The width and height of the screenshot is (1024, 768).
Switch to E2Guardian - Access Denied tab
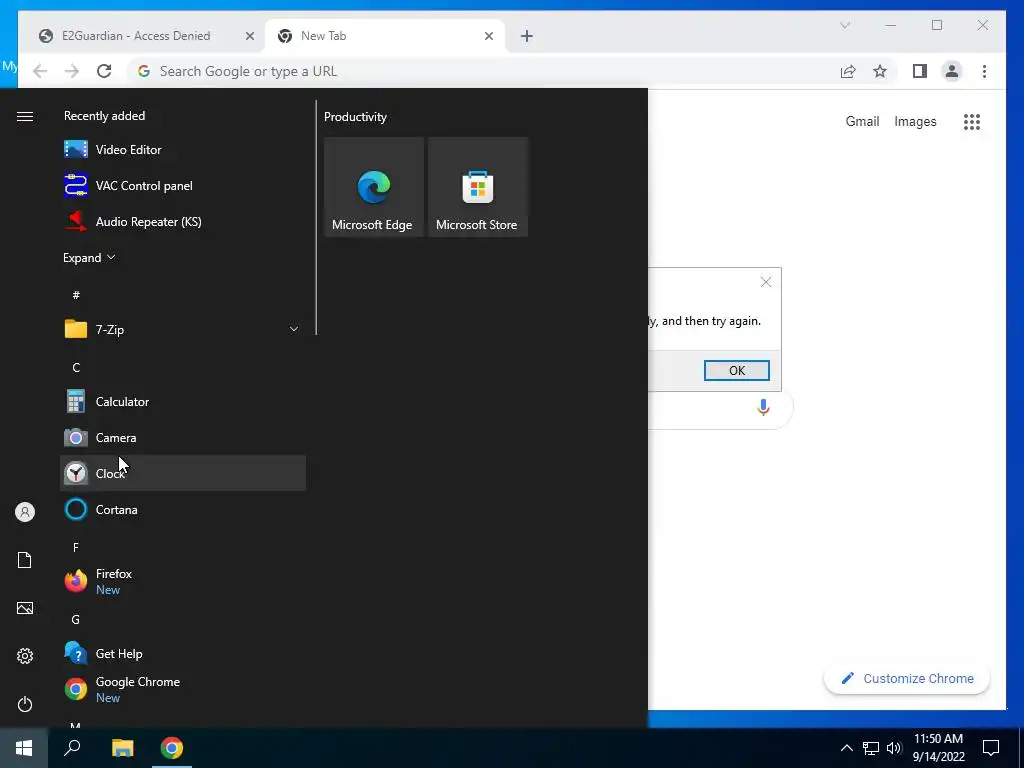[142, 36]
